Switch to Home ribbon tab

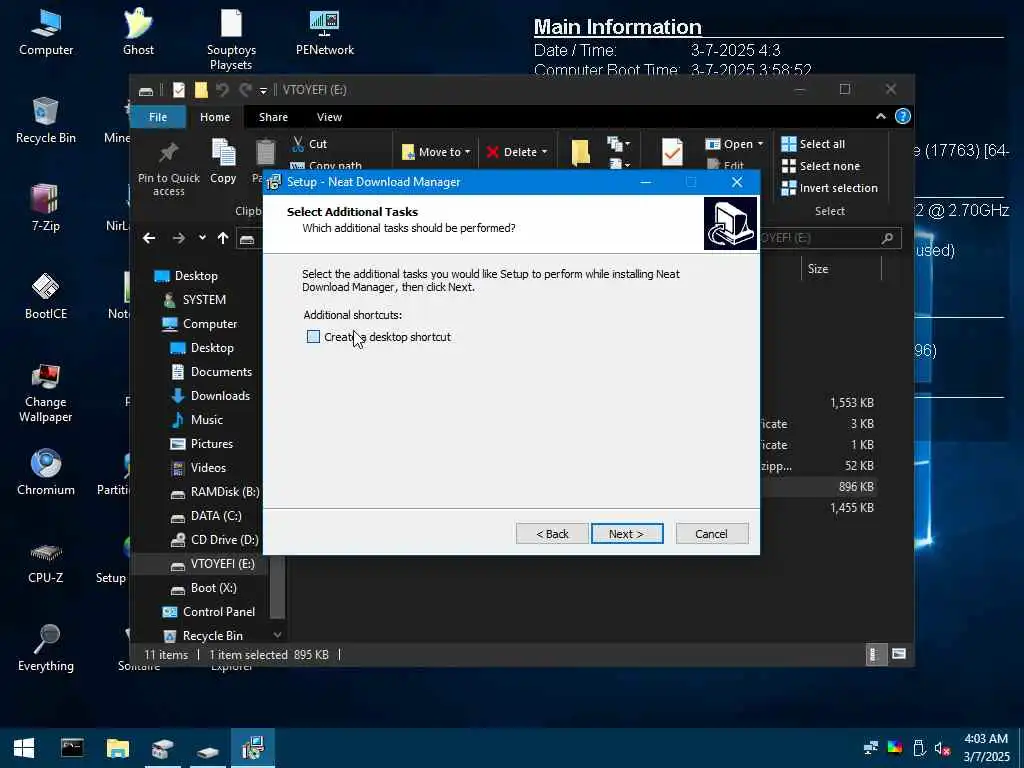click(x=215, y=117)
